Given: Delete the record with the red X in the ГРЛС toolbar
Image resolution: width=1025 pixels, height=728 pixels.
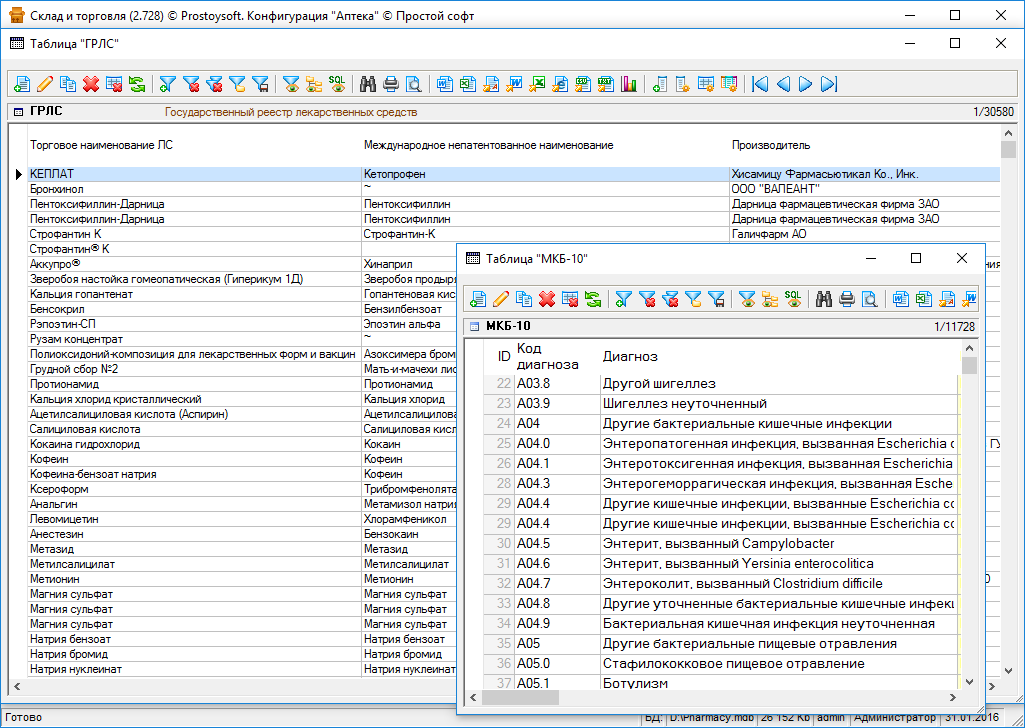Looking at the screenshot, I should (91, 84).
